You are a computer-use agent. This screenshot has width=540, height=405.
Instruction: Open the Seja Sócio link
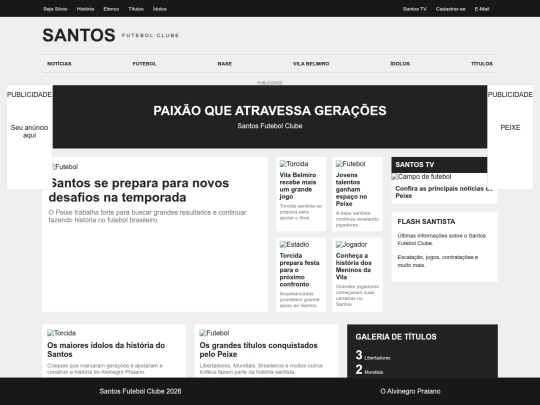55,9
